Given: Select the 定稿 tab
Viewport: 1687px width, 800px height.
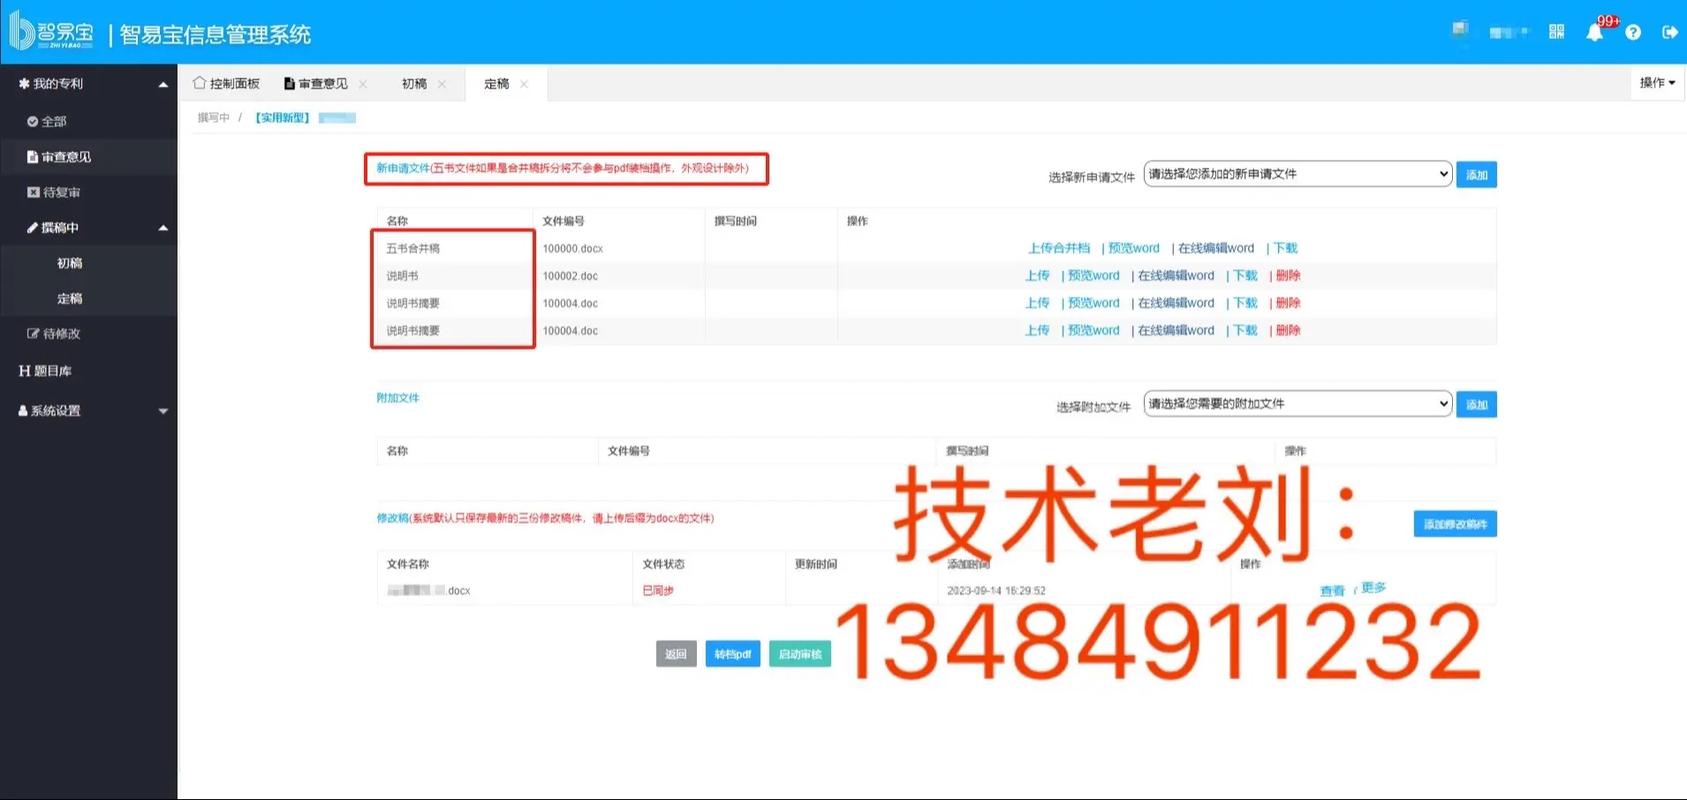Looking at the screenshot, I should [x=496, y=84].
